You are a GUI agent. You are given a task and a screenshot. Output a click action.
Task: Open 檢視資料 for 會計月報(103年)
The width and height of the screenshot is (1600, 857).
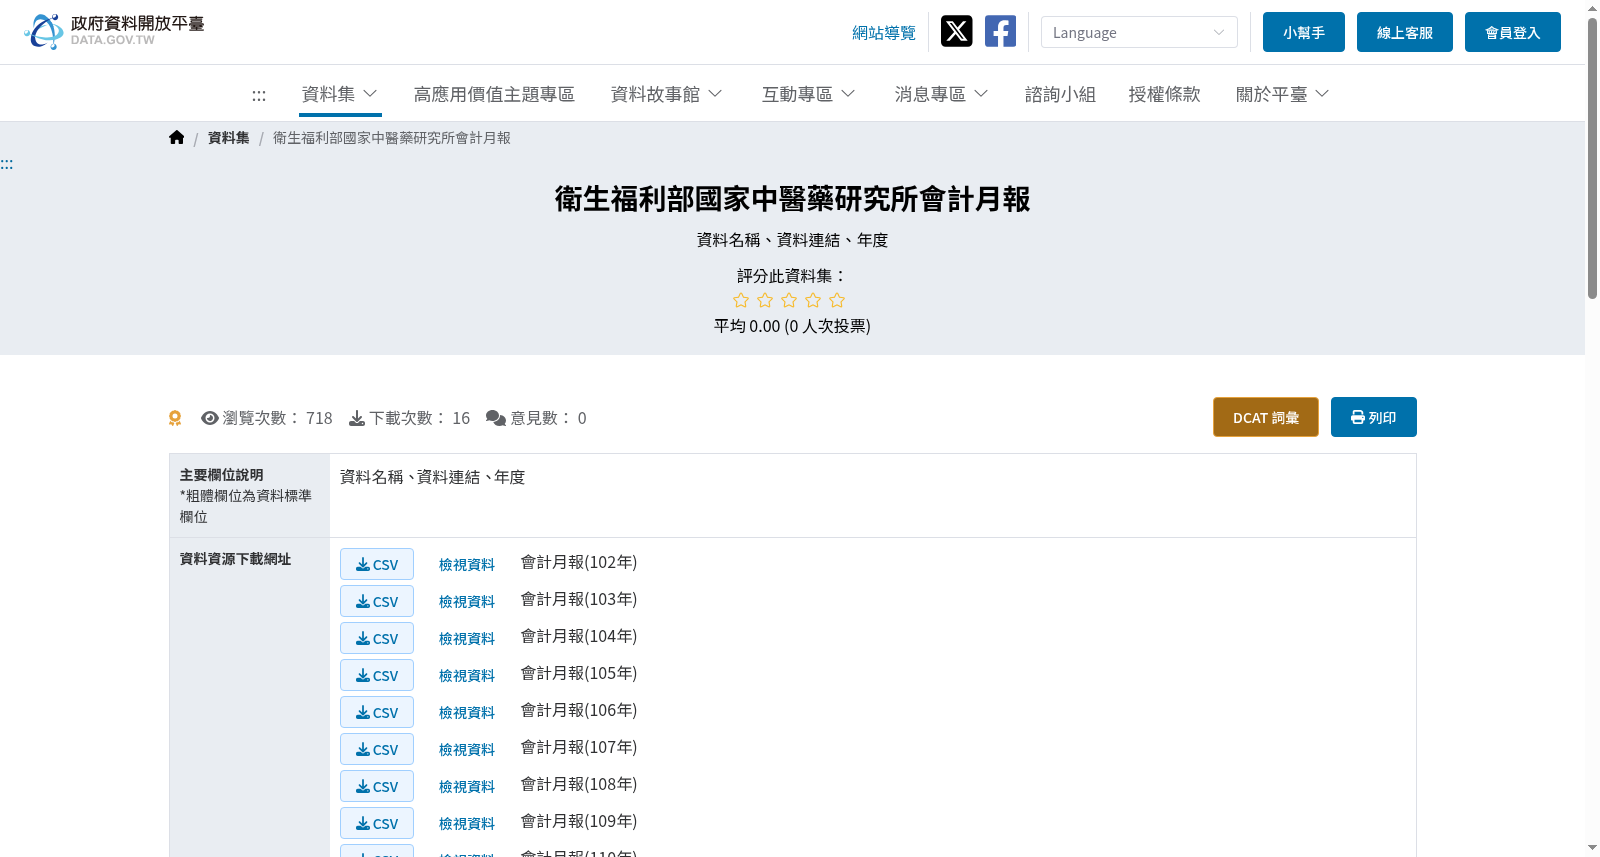point(467,602)
